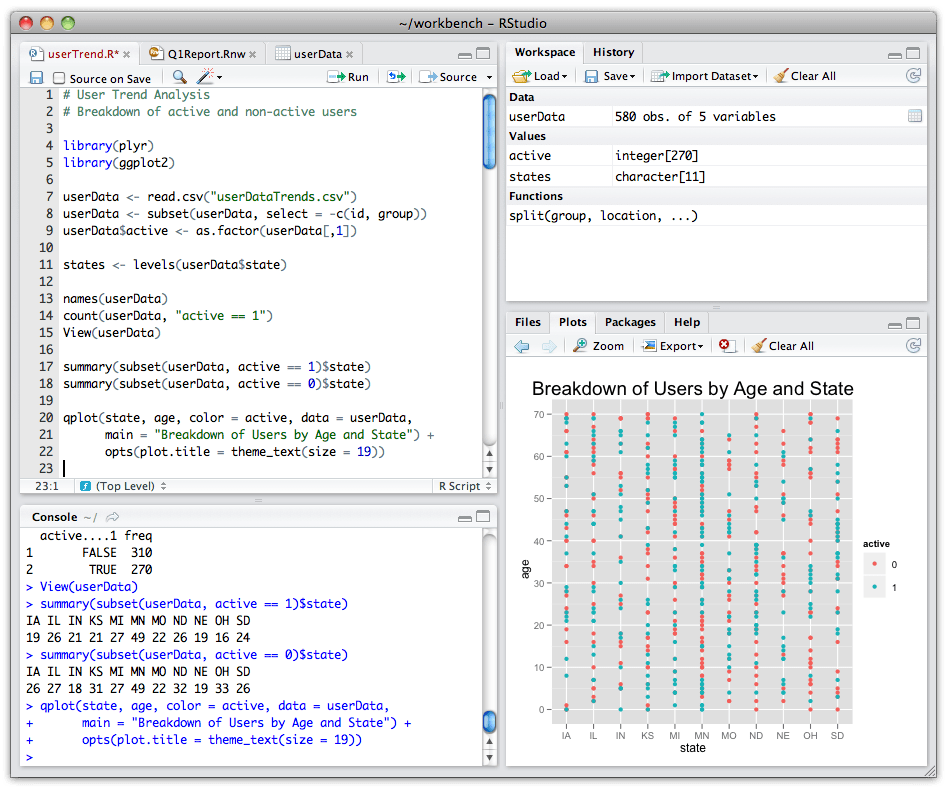Navigate to the previous plot
The image size is (947, 788).
[x=521, y=345]
